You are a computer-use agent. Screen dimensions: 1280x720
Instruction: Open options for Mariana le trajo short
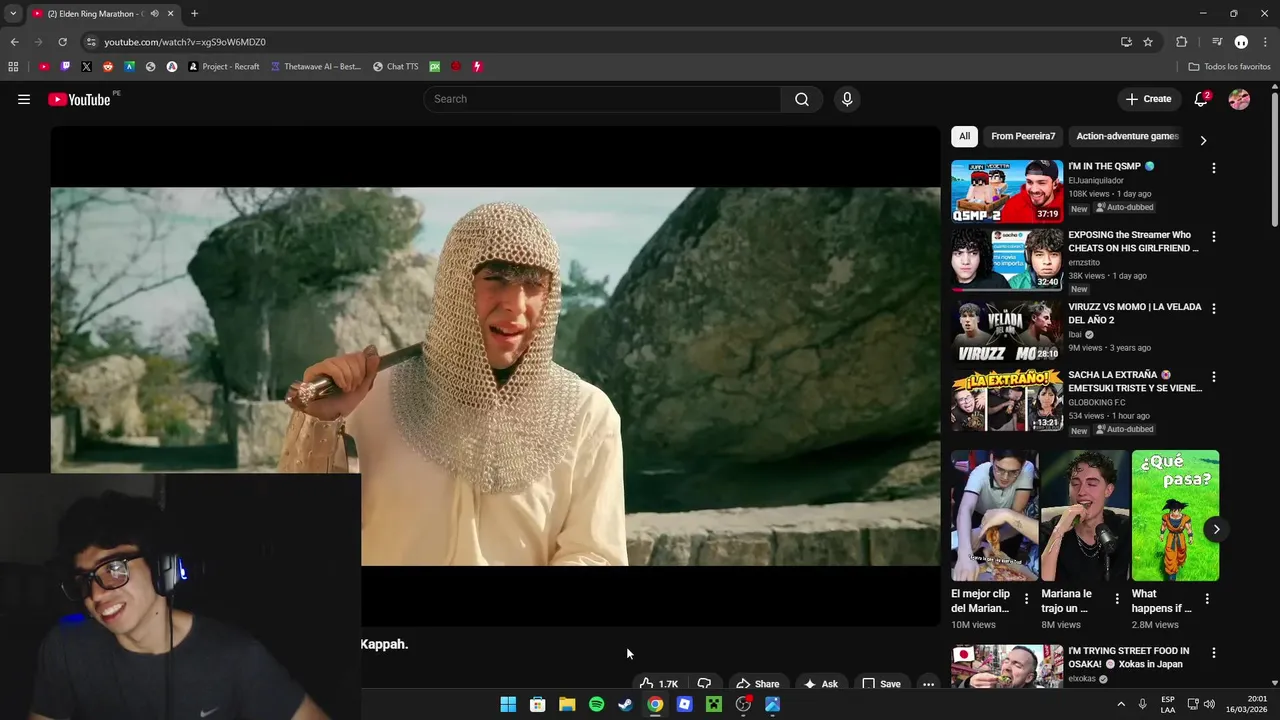pos(1117,599)
